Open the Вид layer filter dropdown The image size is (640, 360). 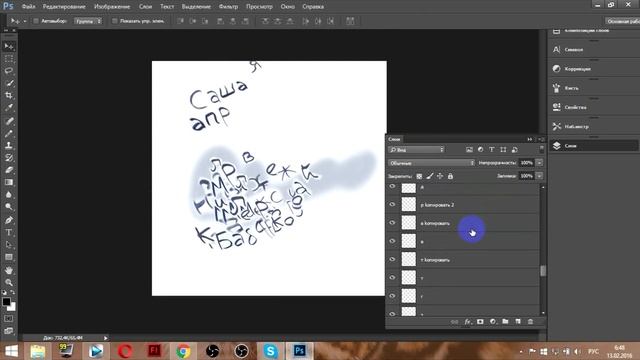(x=416, y=150)
